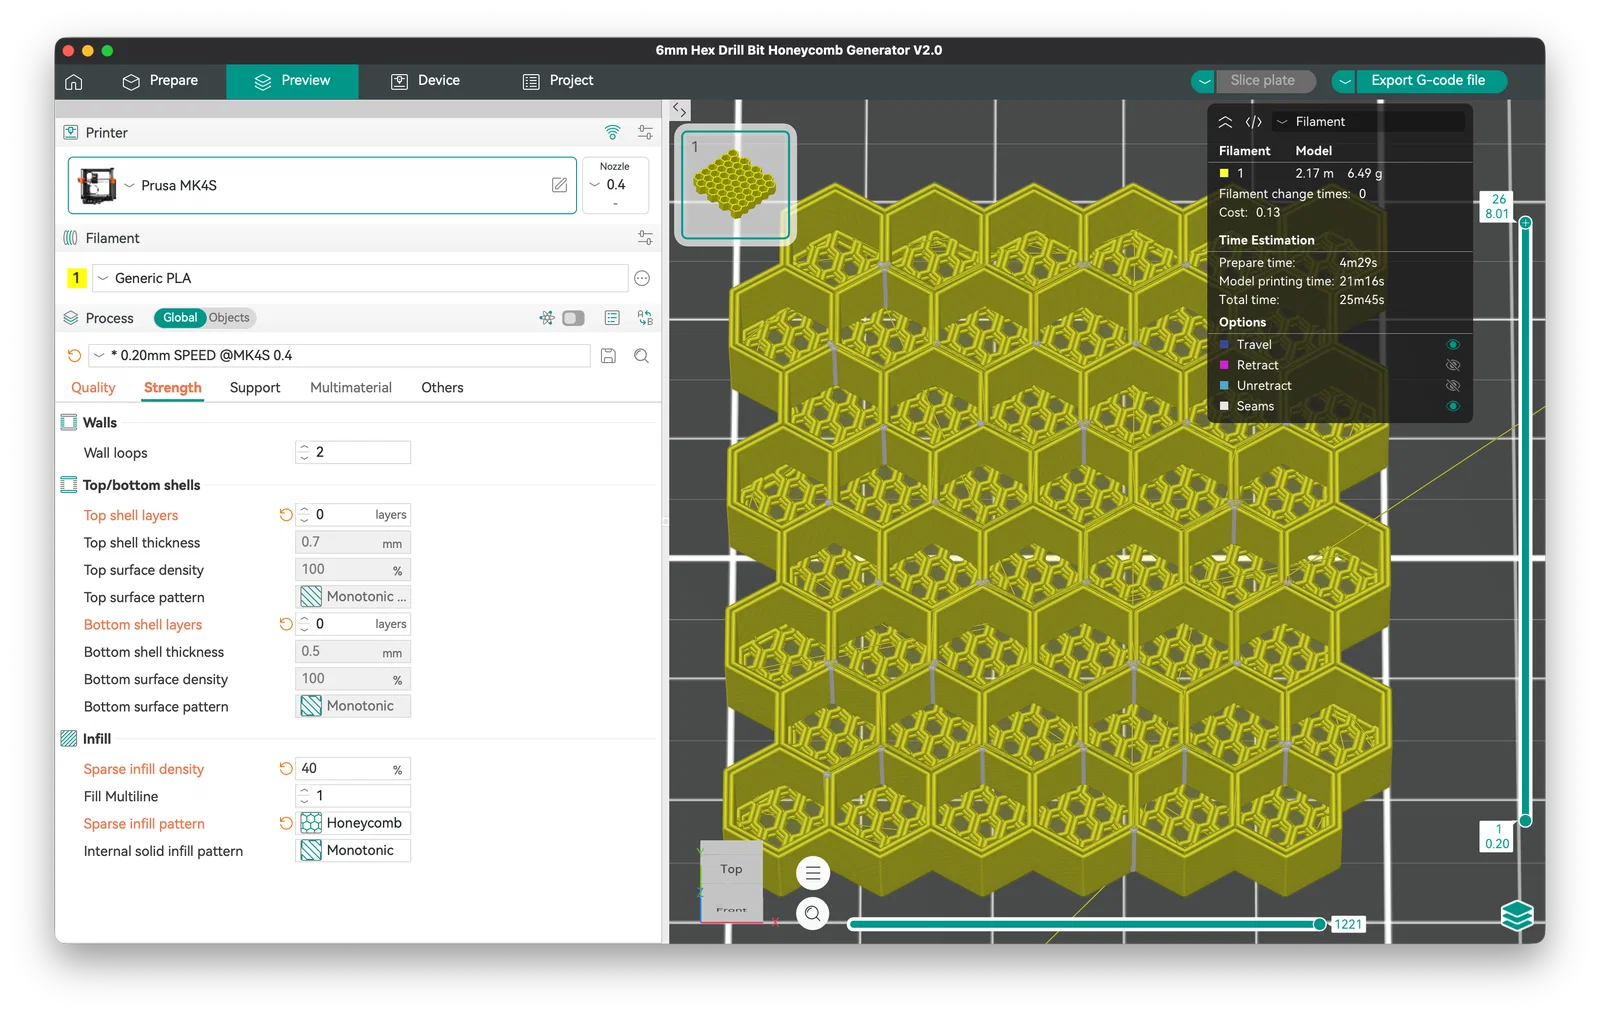Open the Sparse infill pattern Honeycomb dropdown
Viewport: 1600px width, 1016px height.
(x=354, y=823)
